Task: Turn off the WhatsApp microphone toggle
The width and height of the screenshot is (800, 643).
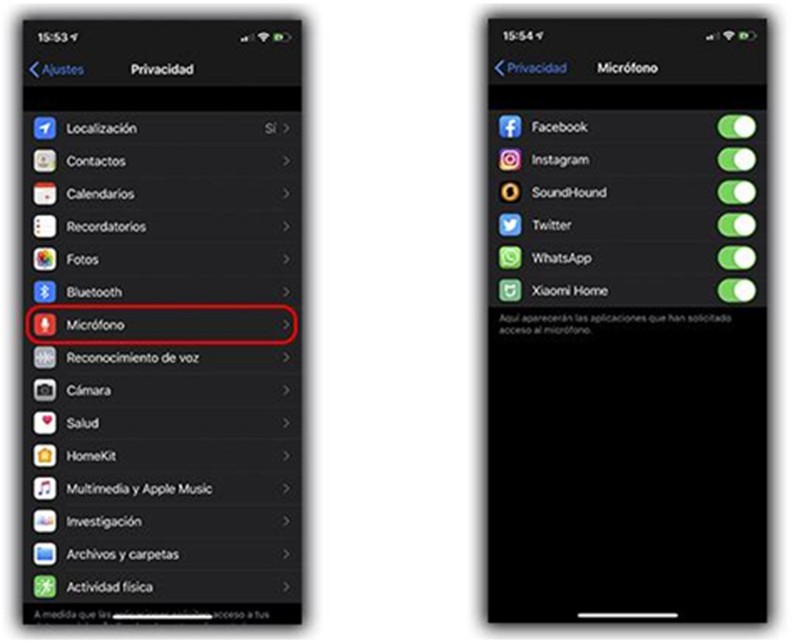Action: [736, 258]
